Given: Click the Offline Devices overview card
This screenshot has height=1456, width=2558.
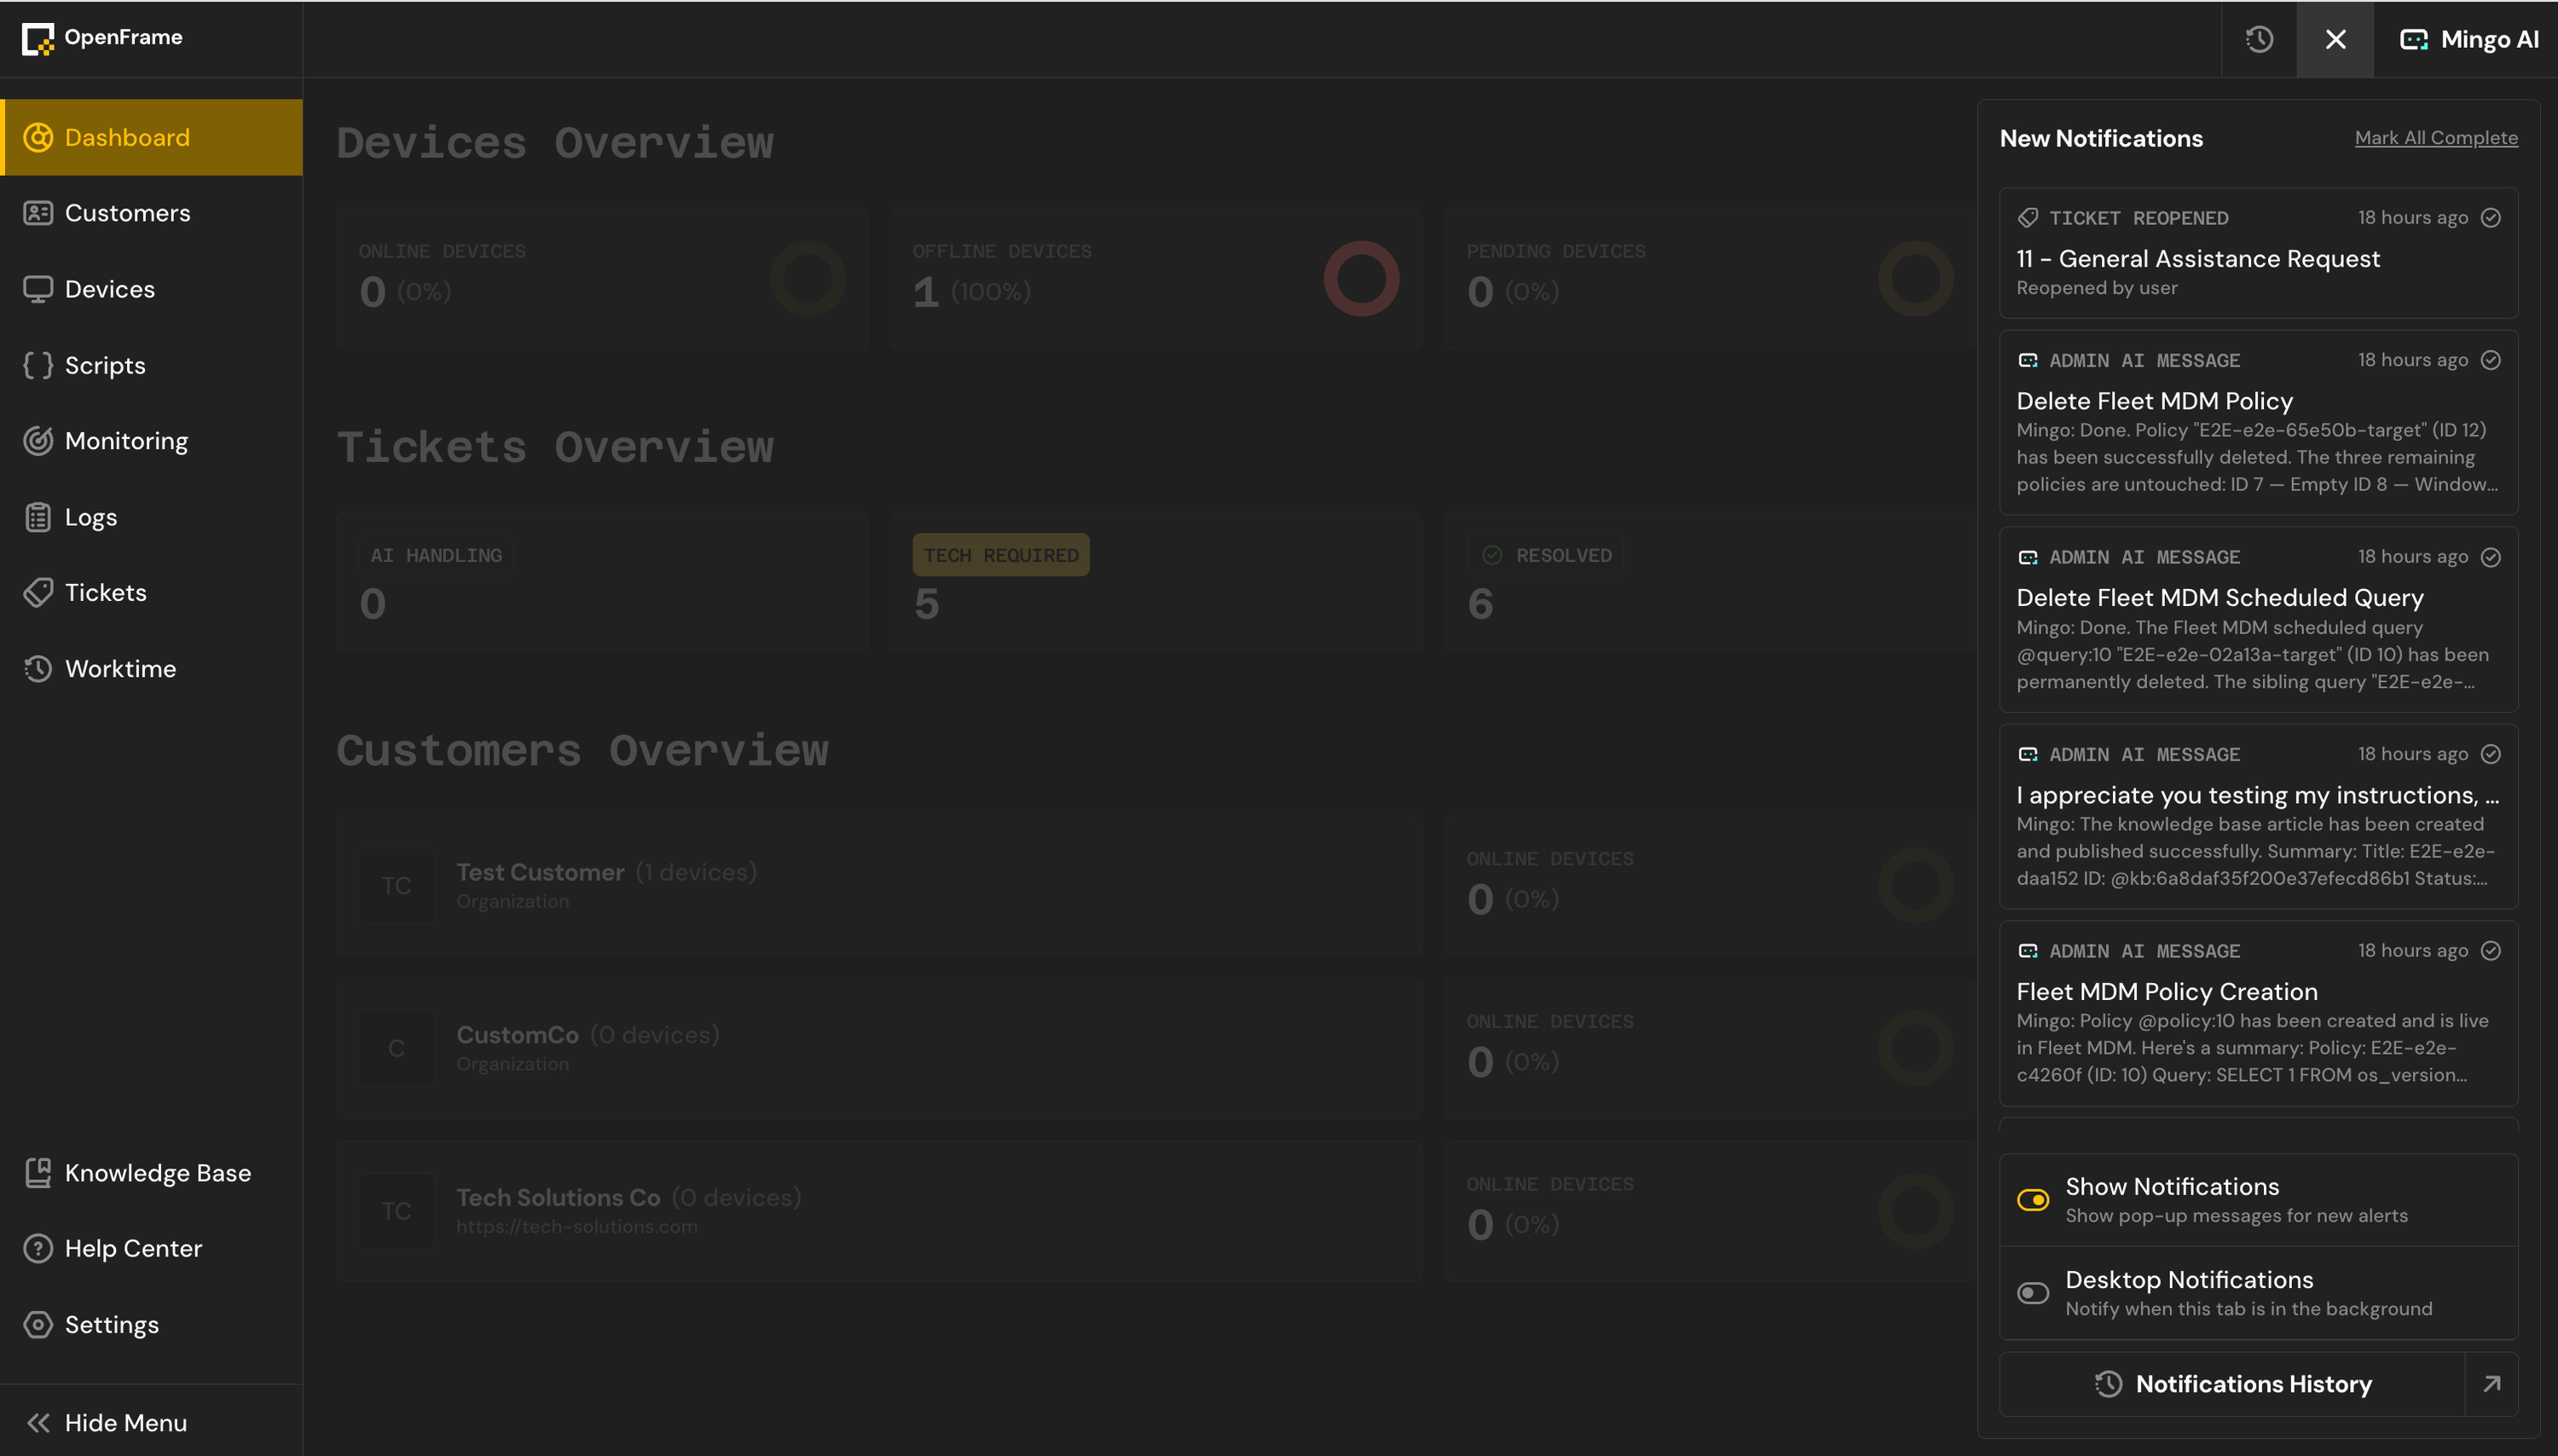Looking at the screenshot, I should [x=1156, y=278].
